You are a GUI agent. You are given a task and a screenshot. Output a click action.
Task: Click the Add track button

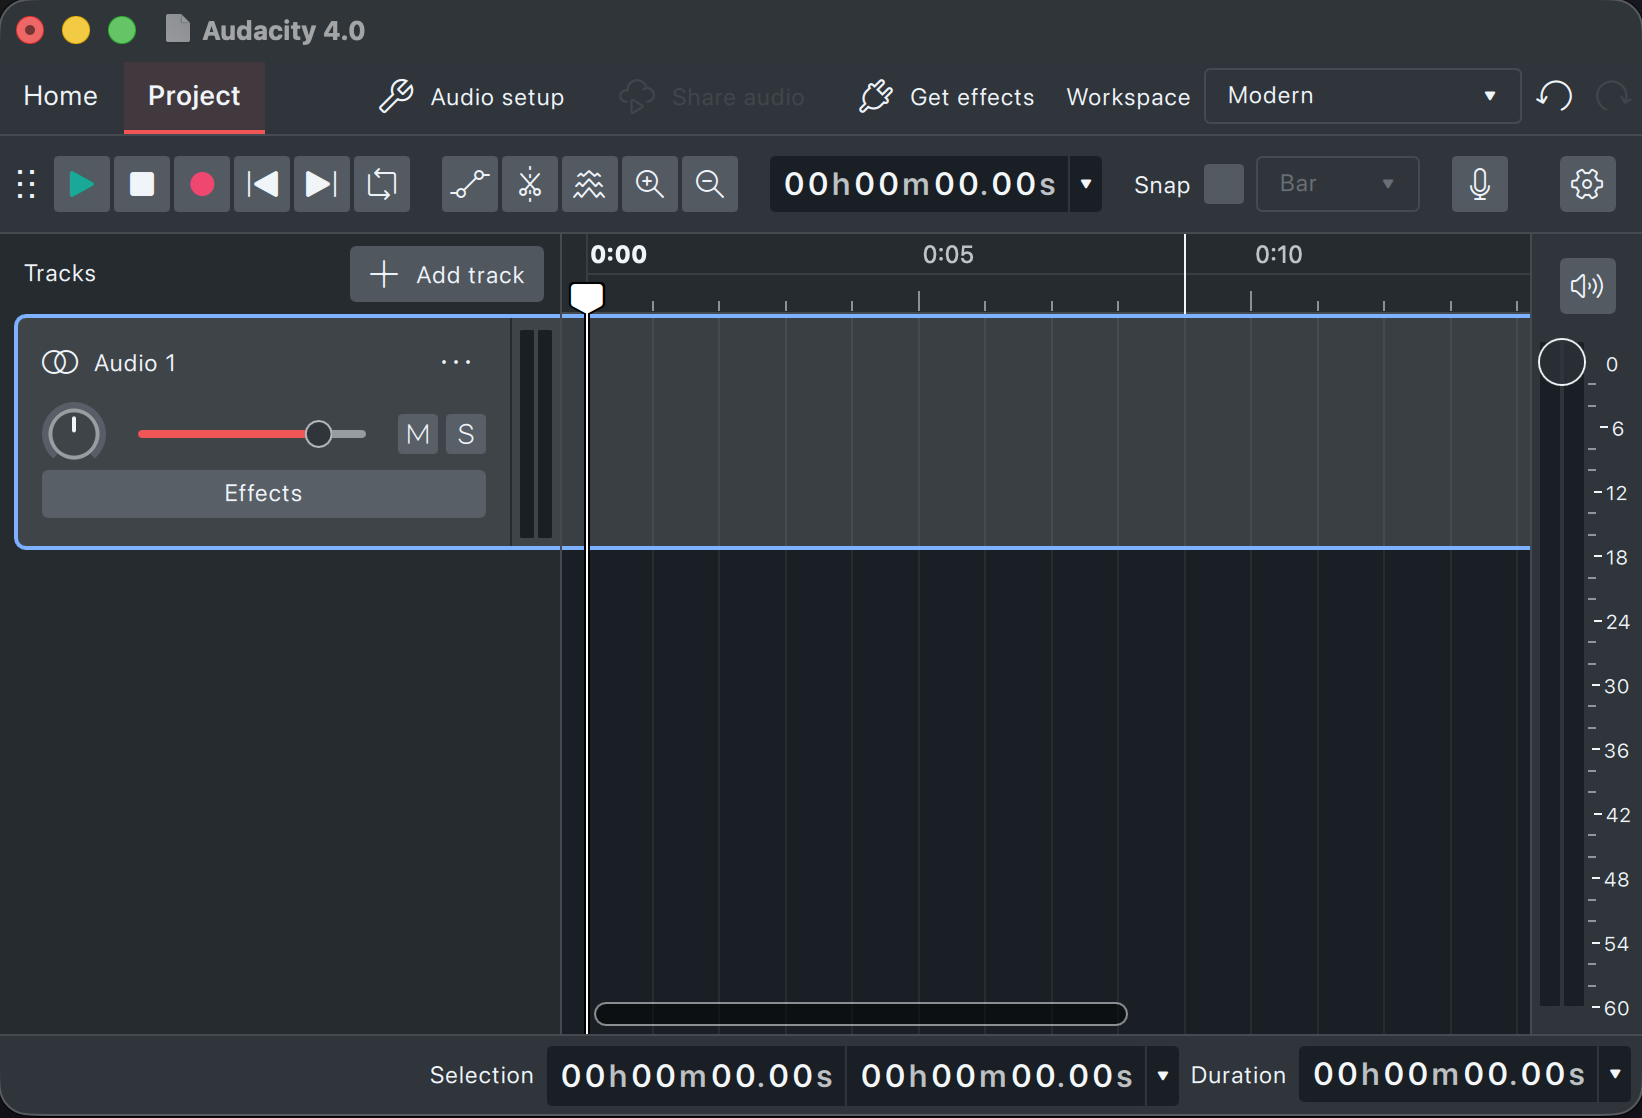[x=447, y=274]
